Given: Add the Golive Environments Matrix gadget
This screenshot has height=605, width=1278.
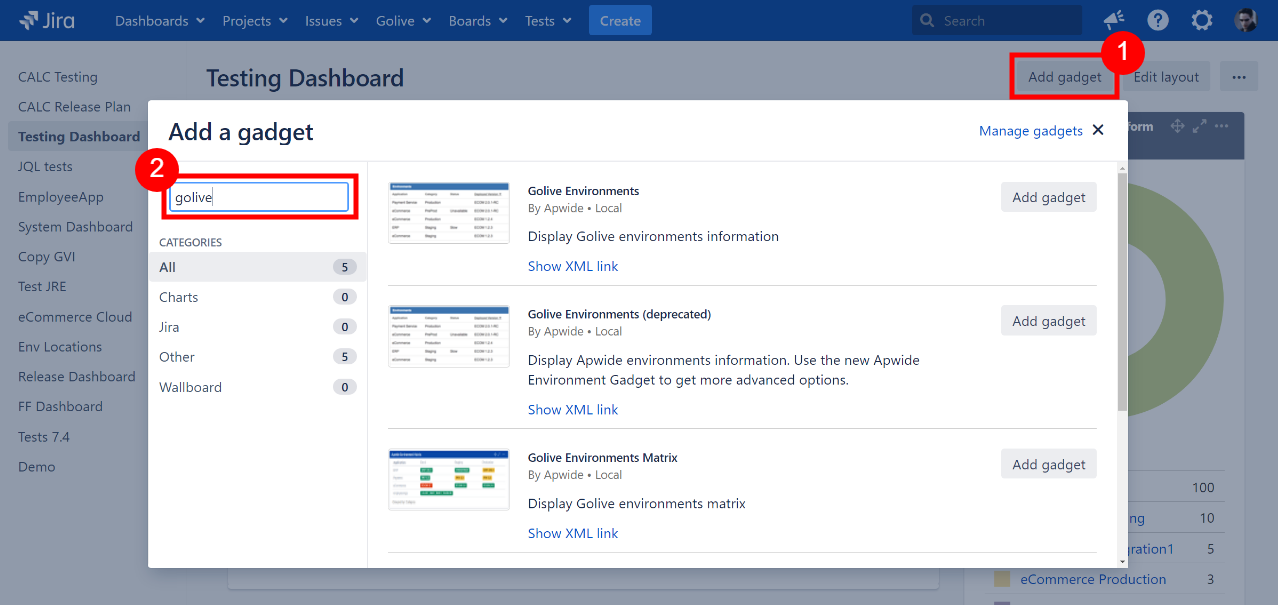Looking at the screenshot, I should (x=1048, y=464).
